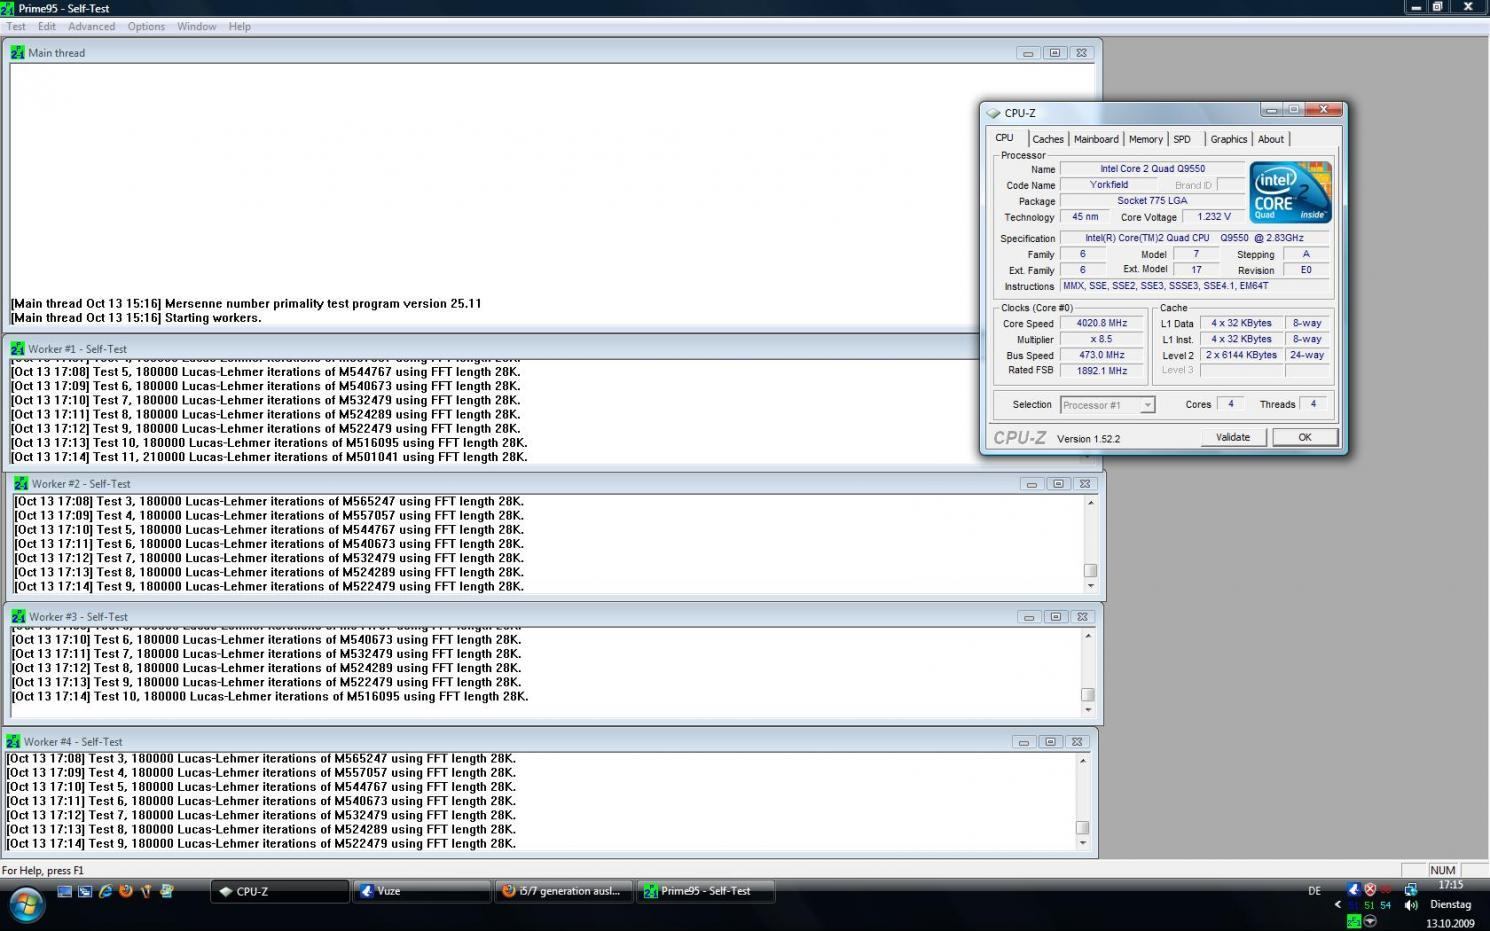Click the Intel Core 2 Quad logo
The width and height of the screenshot is (1490, 931).
pos(1290,192)
